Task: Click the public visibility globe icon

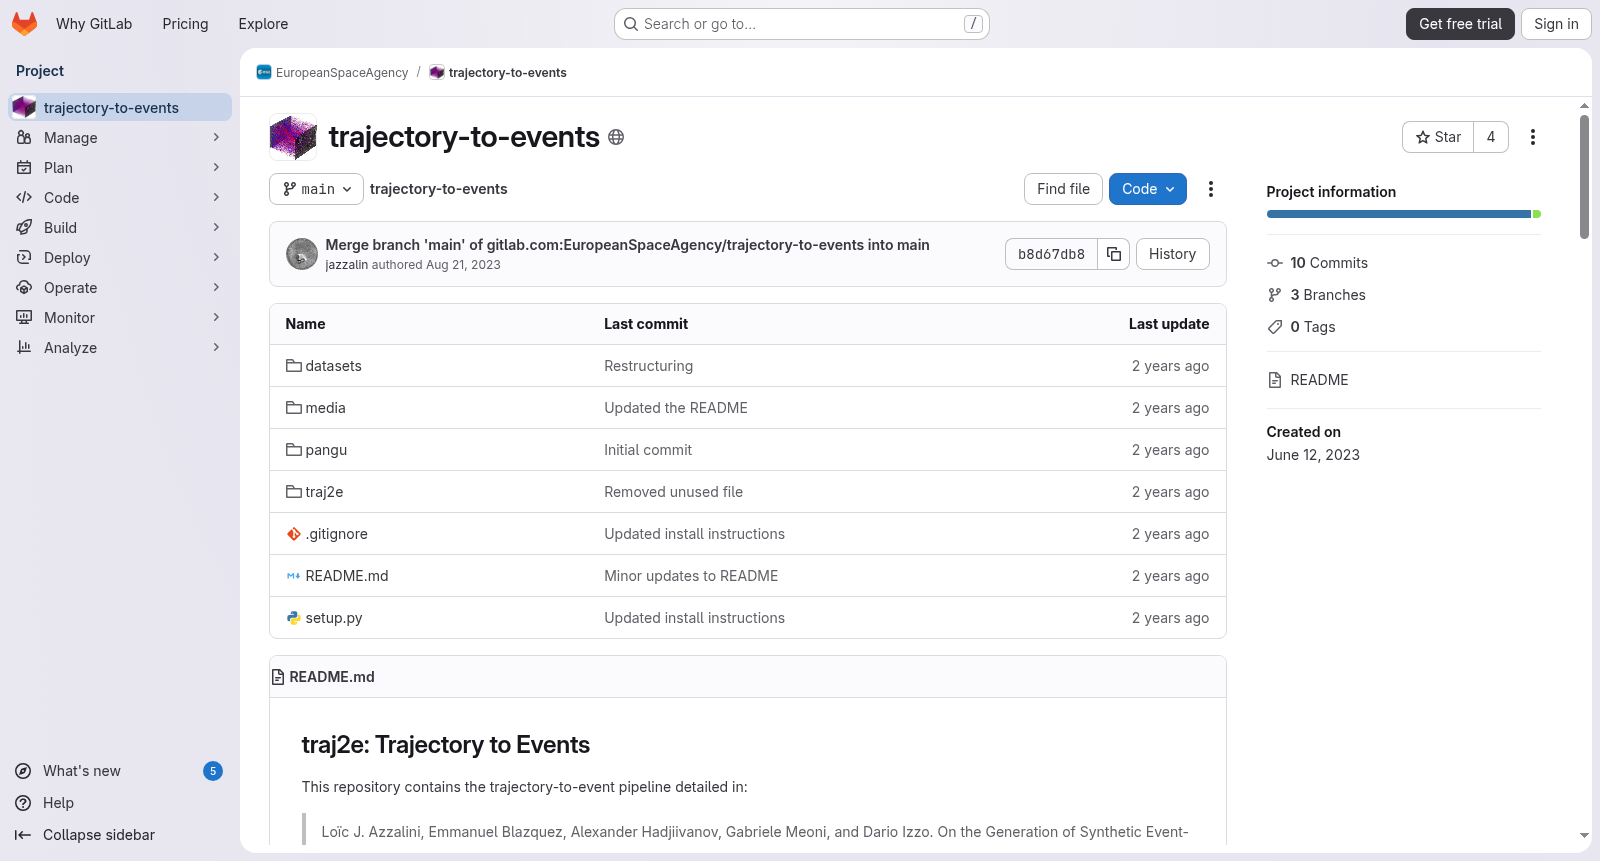Action: [x=616, y=137]
